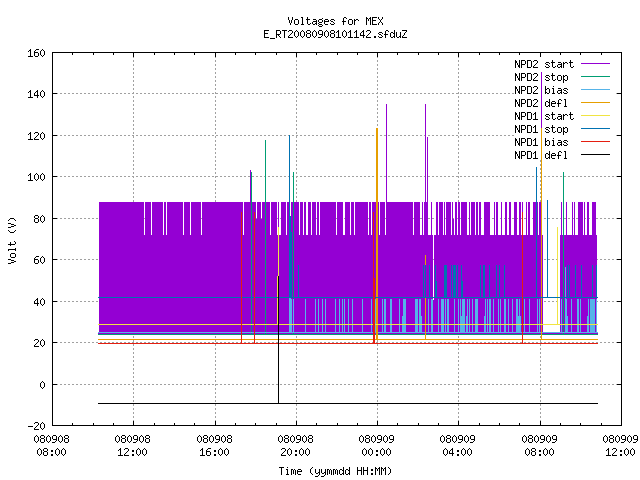Click the black NPD1 defl legend line
The image size is (640, 480).
click(595, 155)
